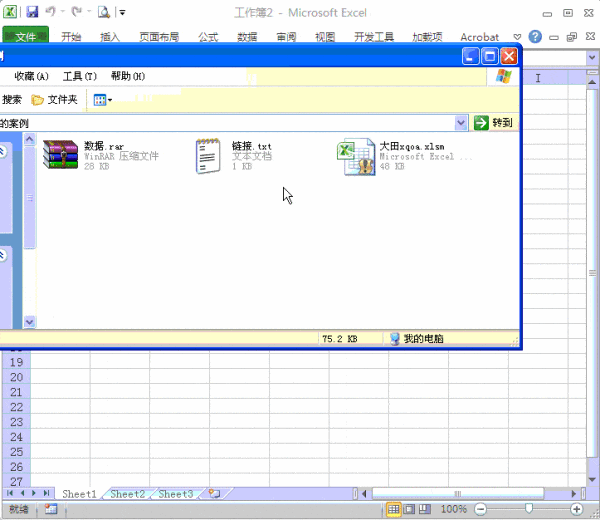Click the zoom slider handle

tap(528, 508)
